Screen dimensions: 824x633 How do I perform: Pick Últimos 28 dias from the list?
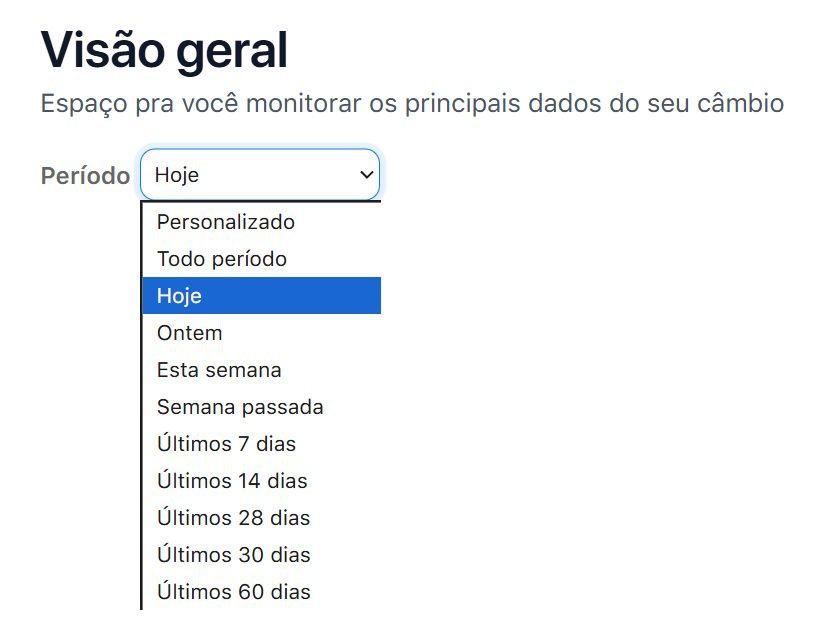click(233, 518)
